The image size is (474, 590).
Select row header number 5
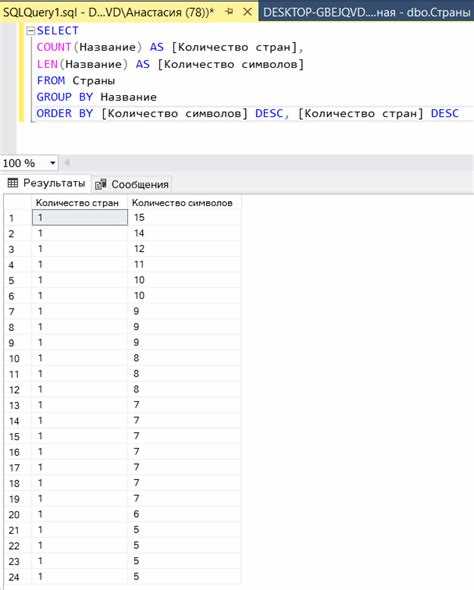coord(17,280)
